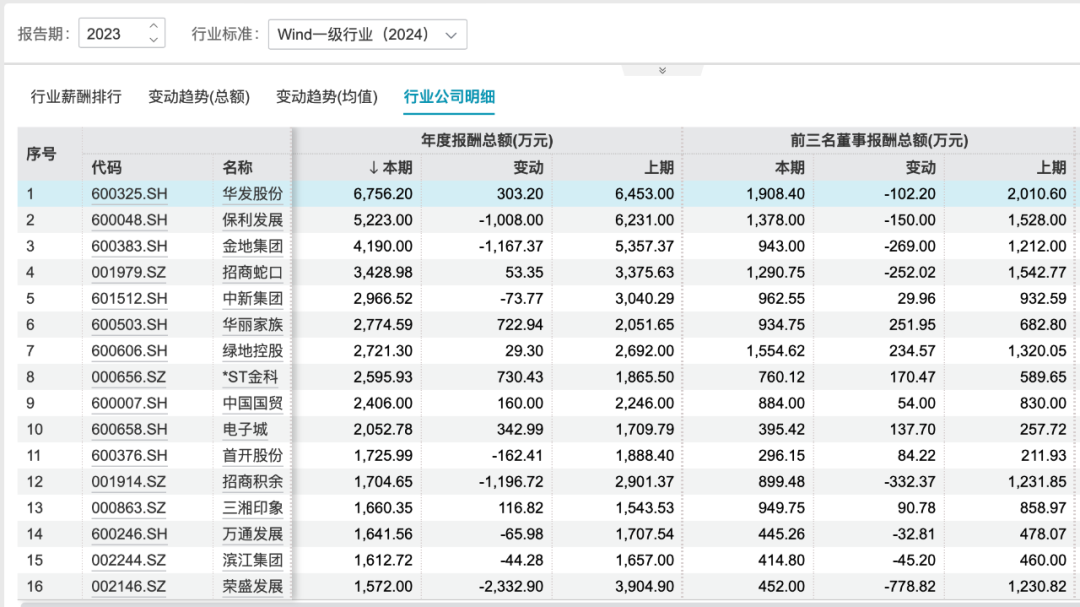1080x607 pixels.
Task: Switch to 变动趋势(总额) tab
Action: click(x=199, y=97)
